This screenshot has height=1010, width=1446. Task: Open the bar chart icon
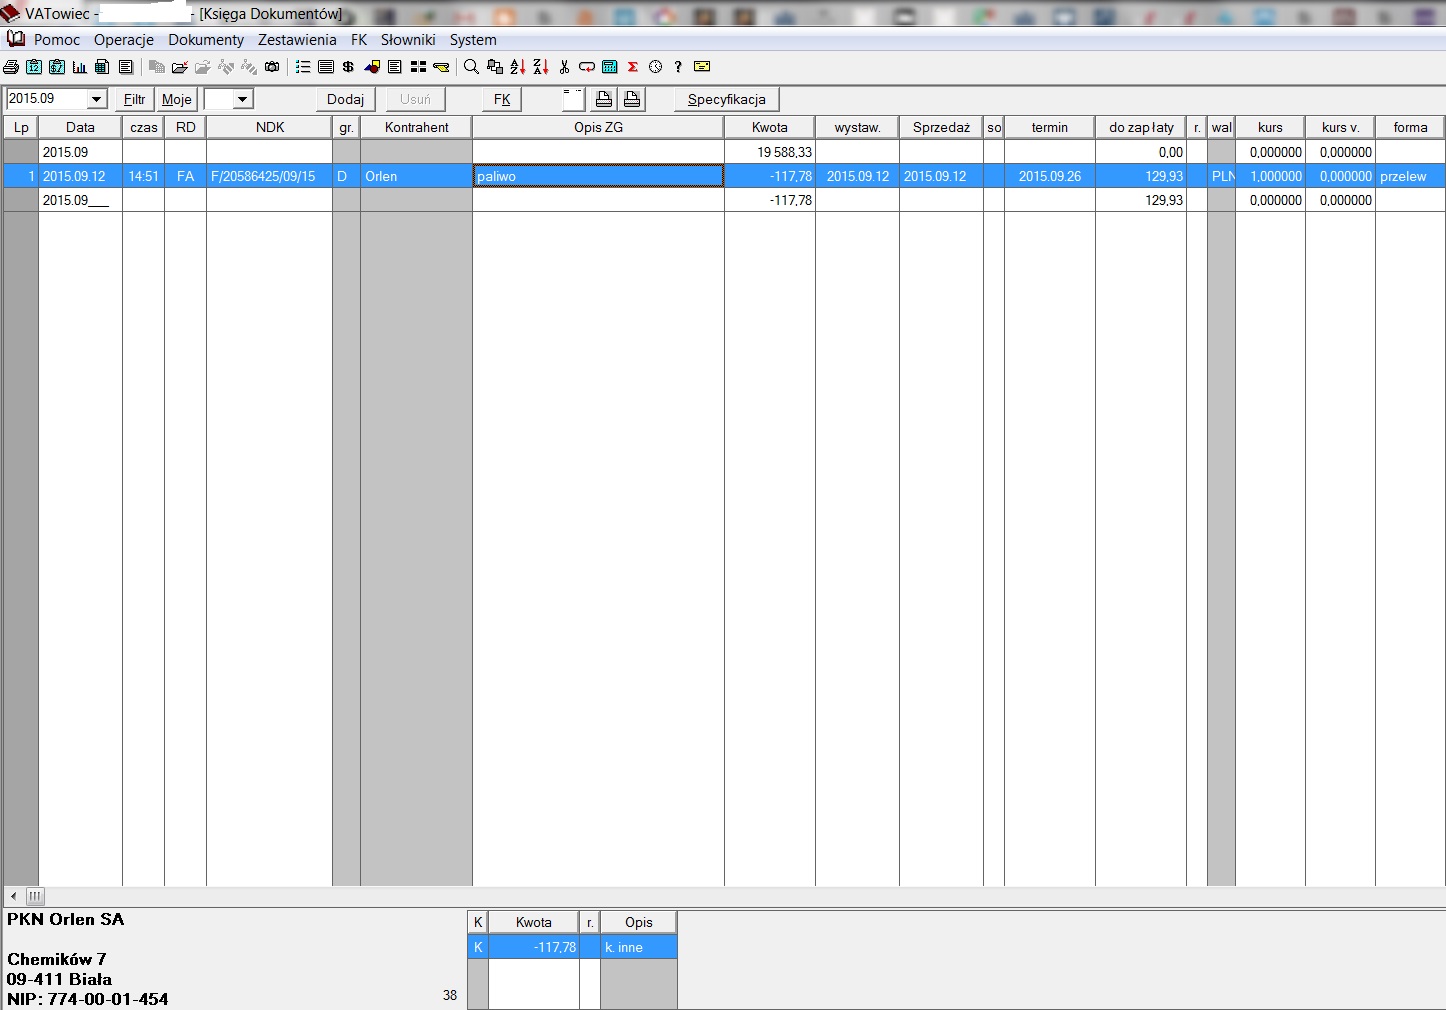pyautogui.click(x=80, y=67)
